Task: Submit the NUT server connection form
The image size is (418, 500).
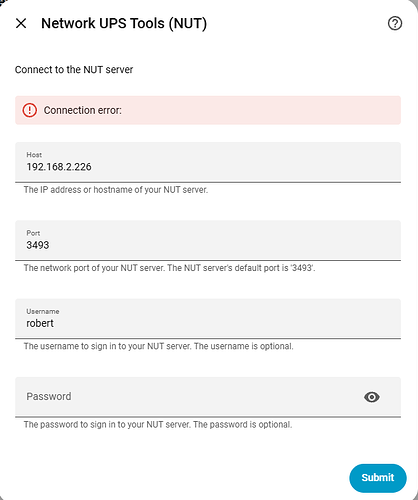Action: click(378, 478)
